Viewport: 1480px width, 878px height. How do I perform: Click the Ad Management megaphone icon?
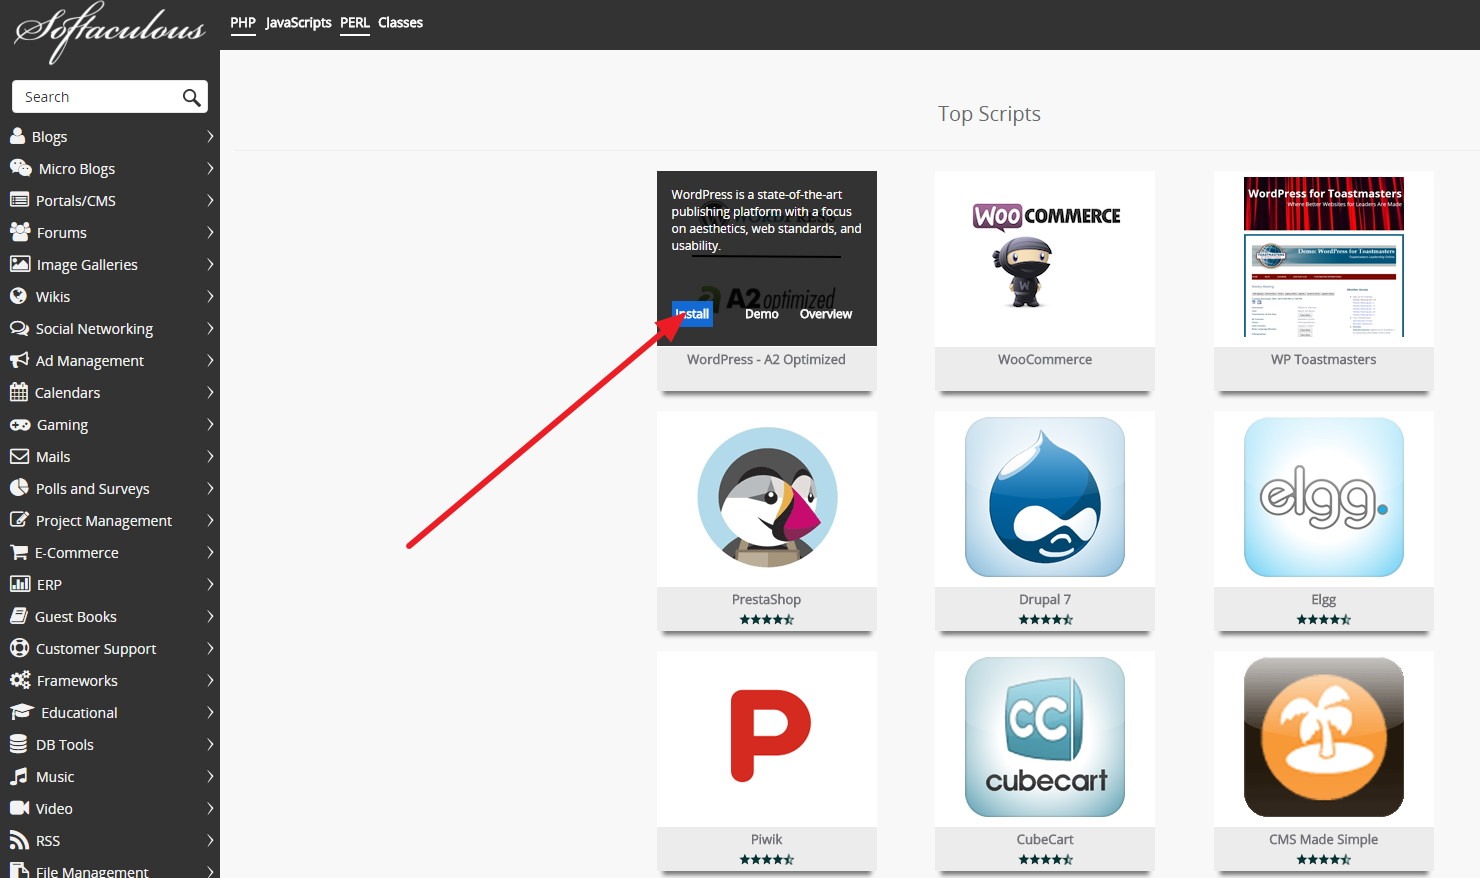pyautogui.click(x=19, y=360)
